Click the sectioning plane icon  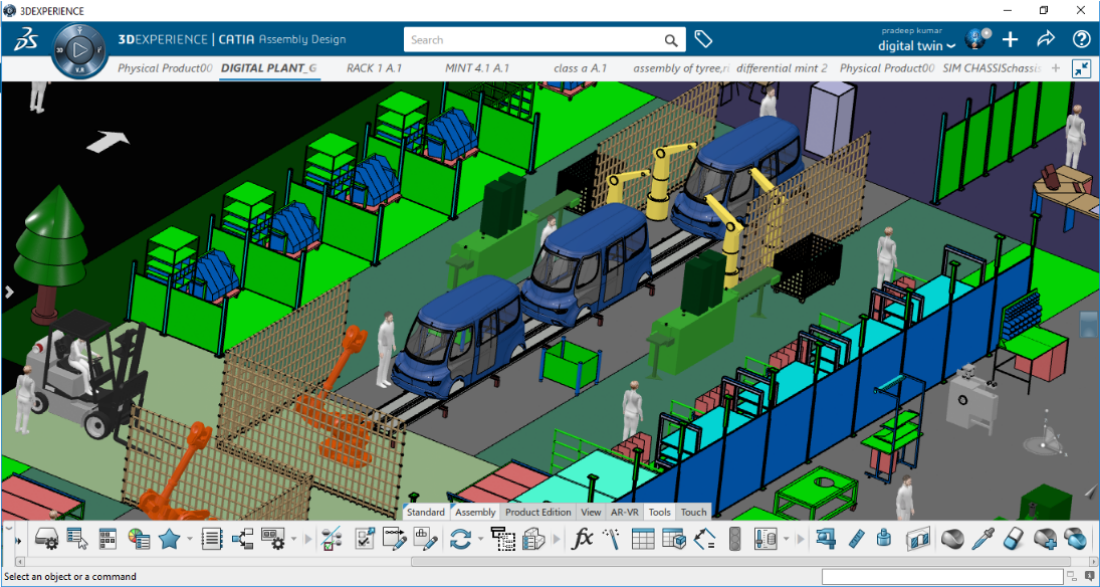click(x=918, y=539)
